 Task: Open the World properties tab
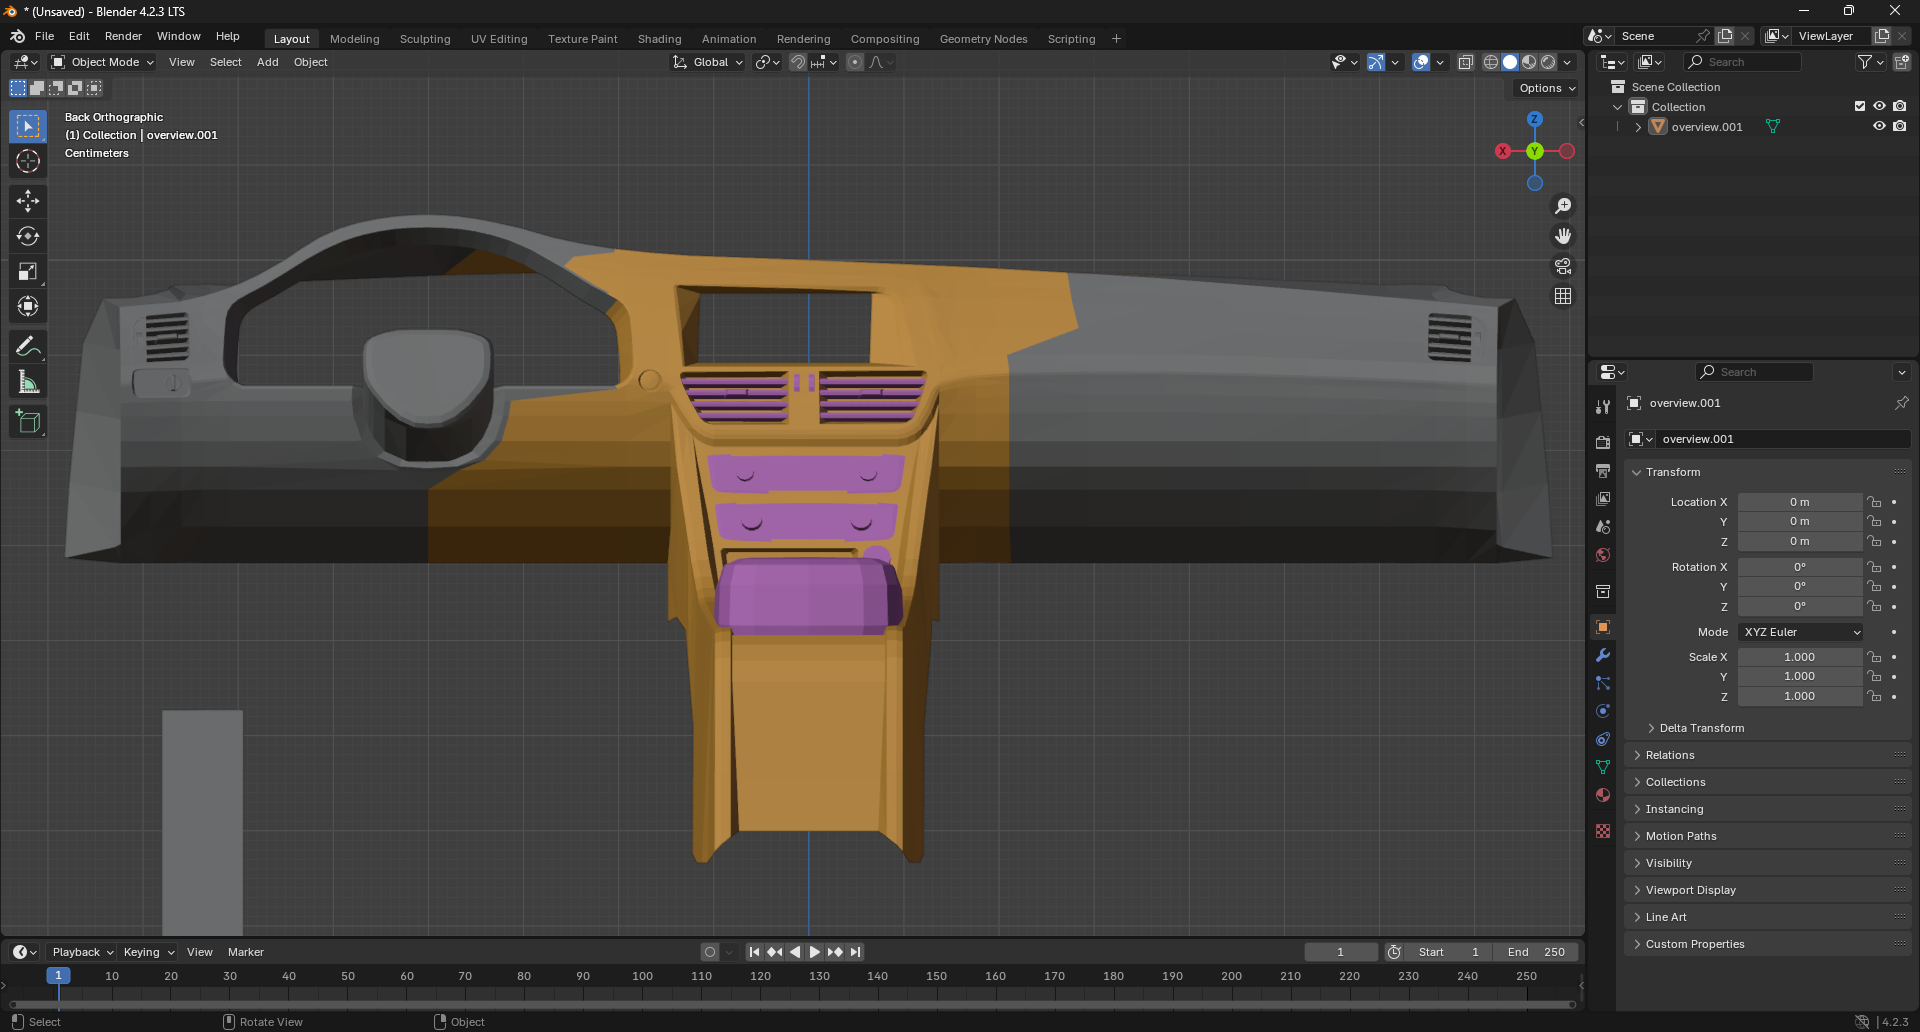pyautogui.click(x=1603, y=555)
